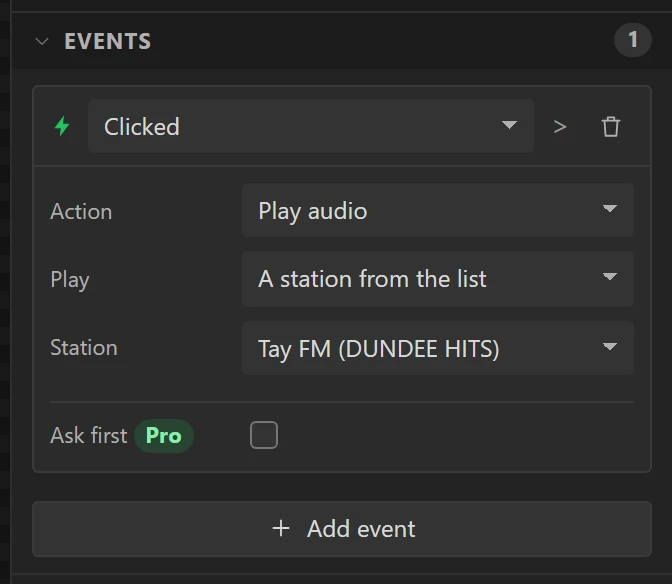Collapse the EVENTS section chevron
The height and width of the screenshot is (584, 672).
pyautogui.click(x=42, y=42)
